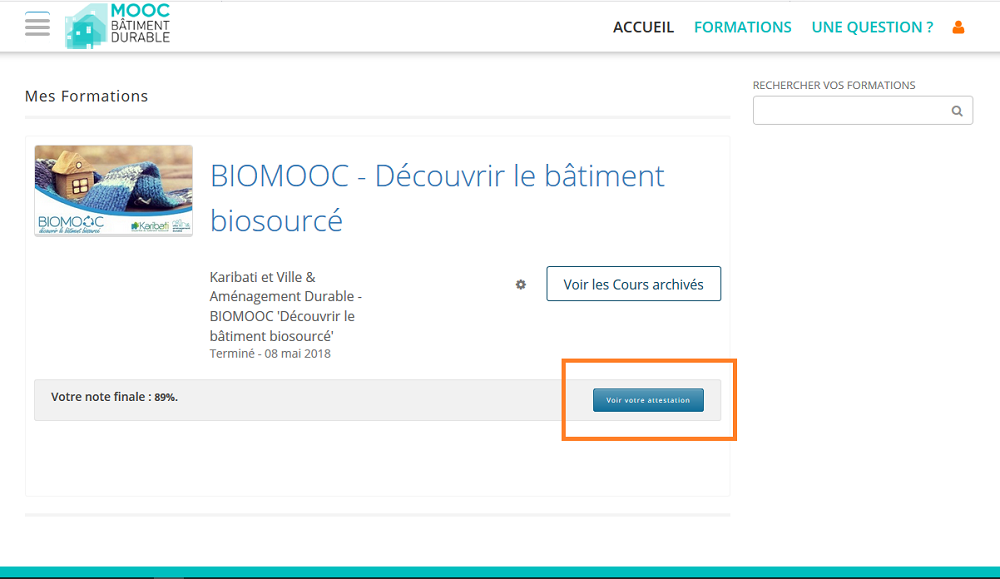Screen dimensions: 1000x579
Task: Click the RECHERCHER VOS FORMATIONS label
Action: (x=834, y=85)
